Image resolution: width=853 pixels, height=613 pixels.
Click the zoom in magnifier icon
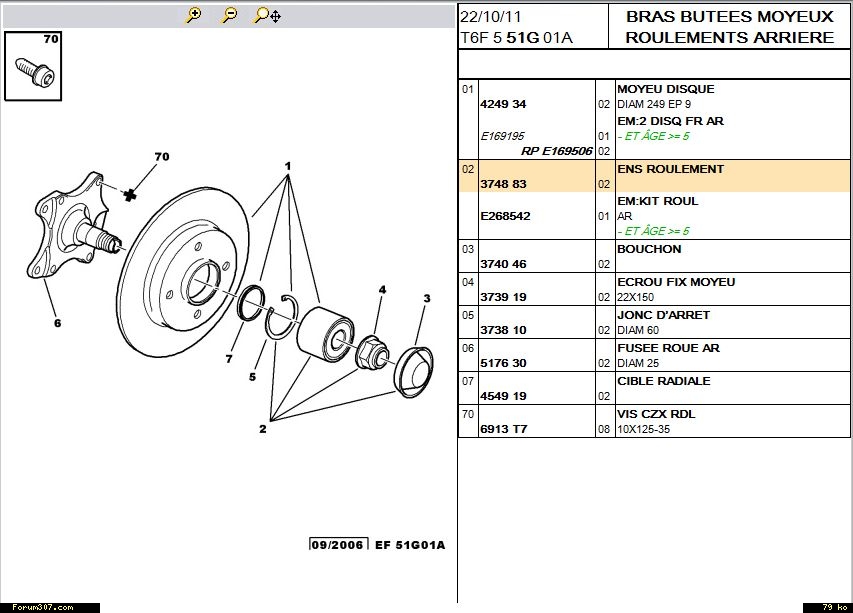click(194, 15)
